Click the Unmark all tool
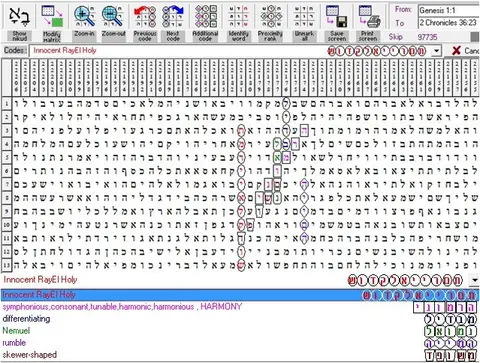The height and width of the screenshot is (363, 480). 304,22
